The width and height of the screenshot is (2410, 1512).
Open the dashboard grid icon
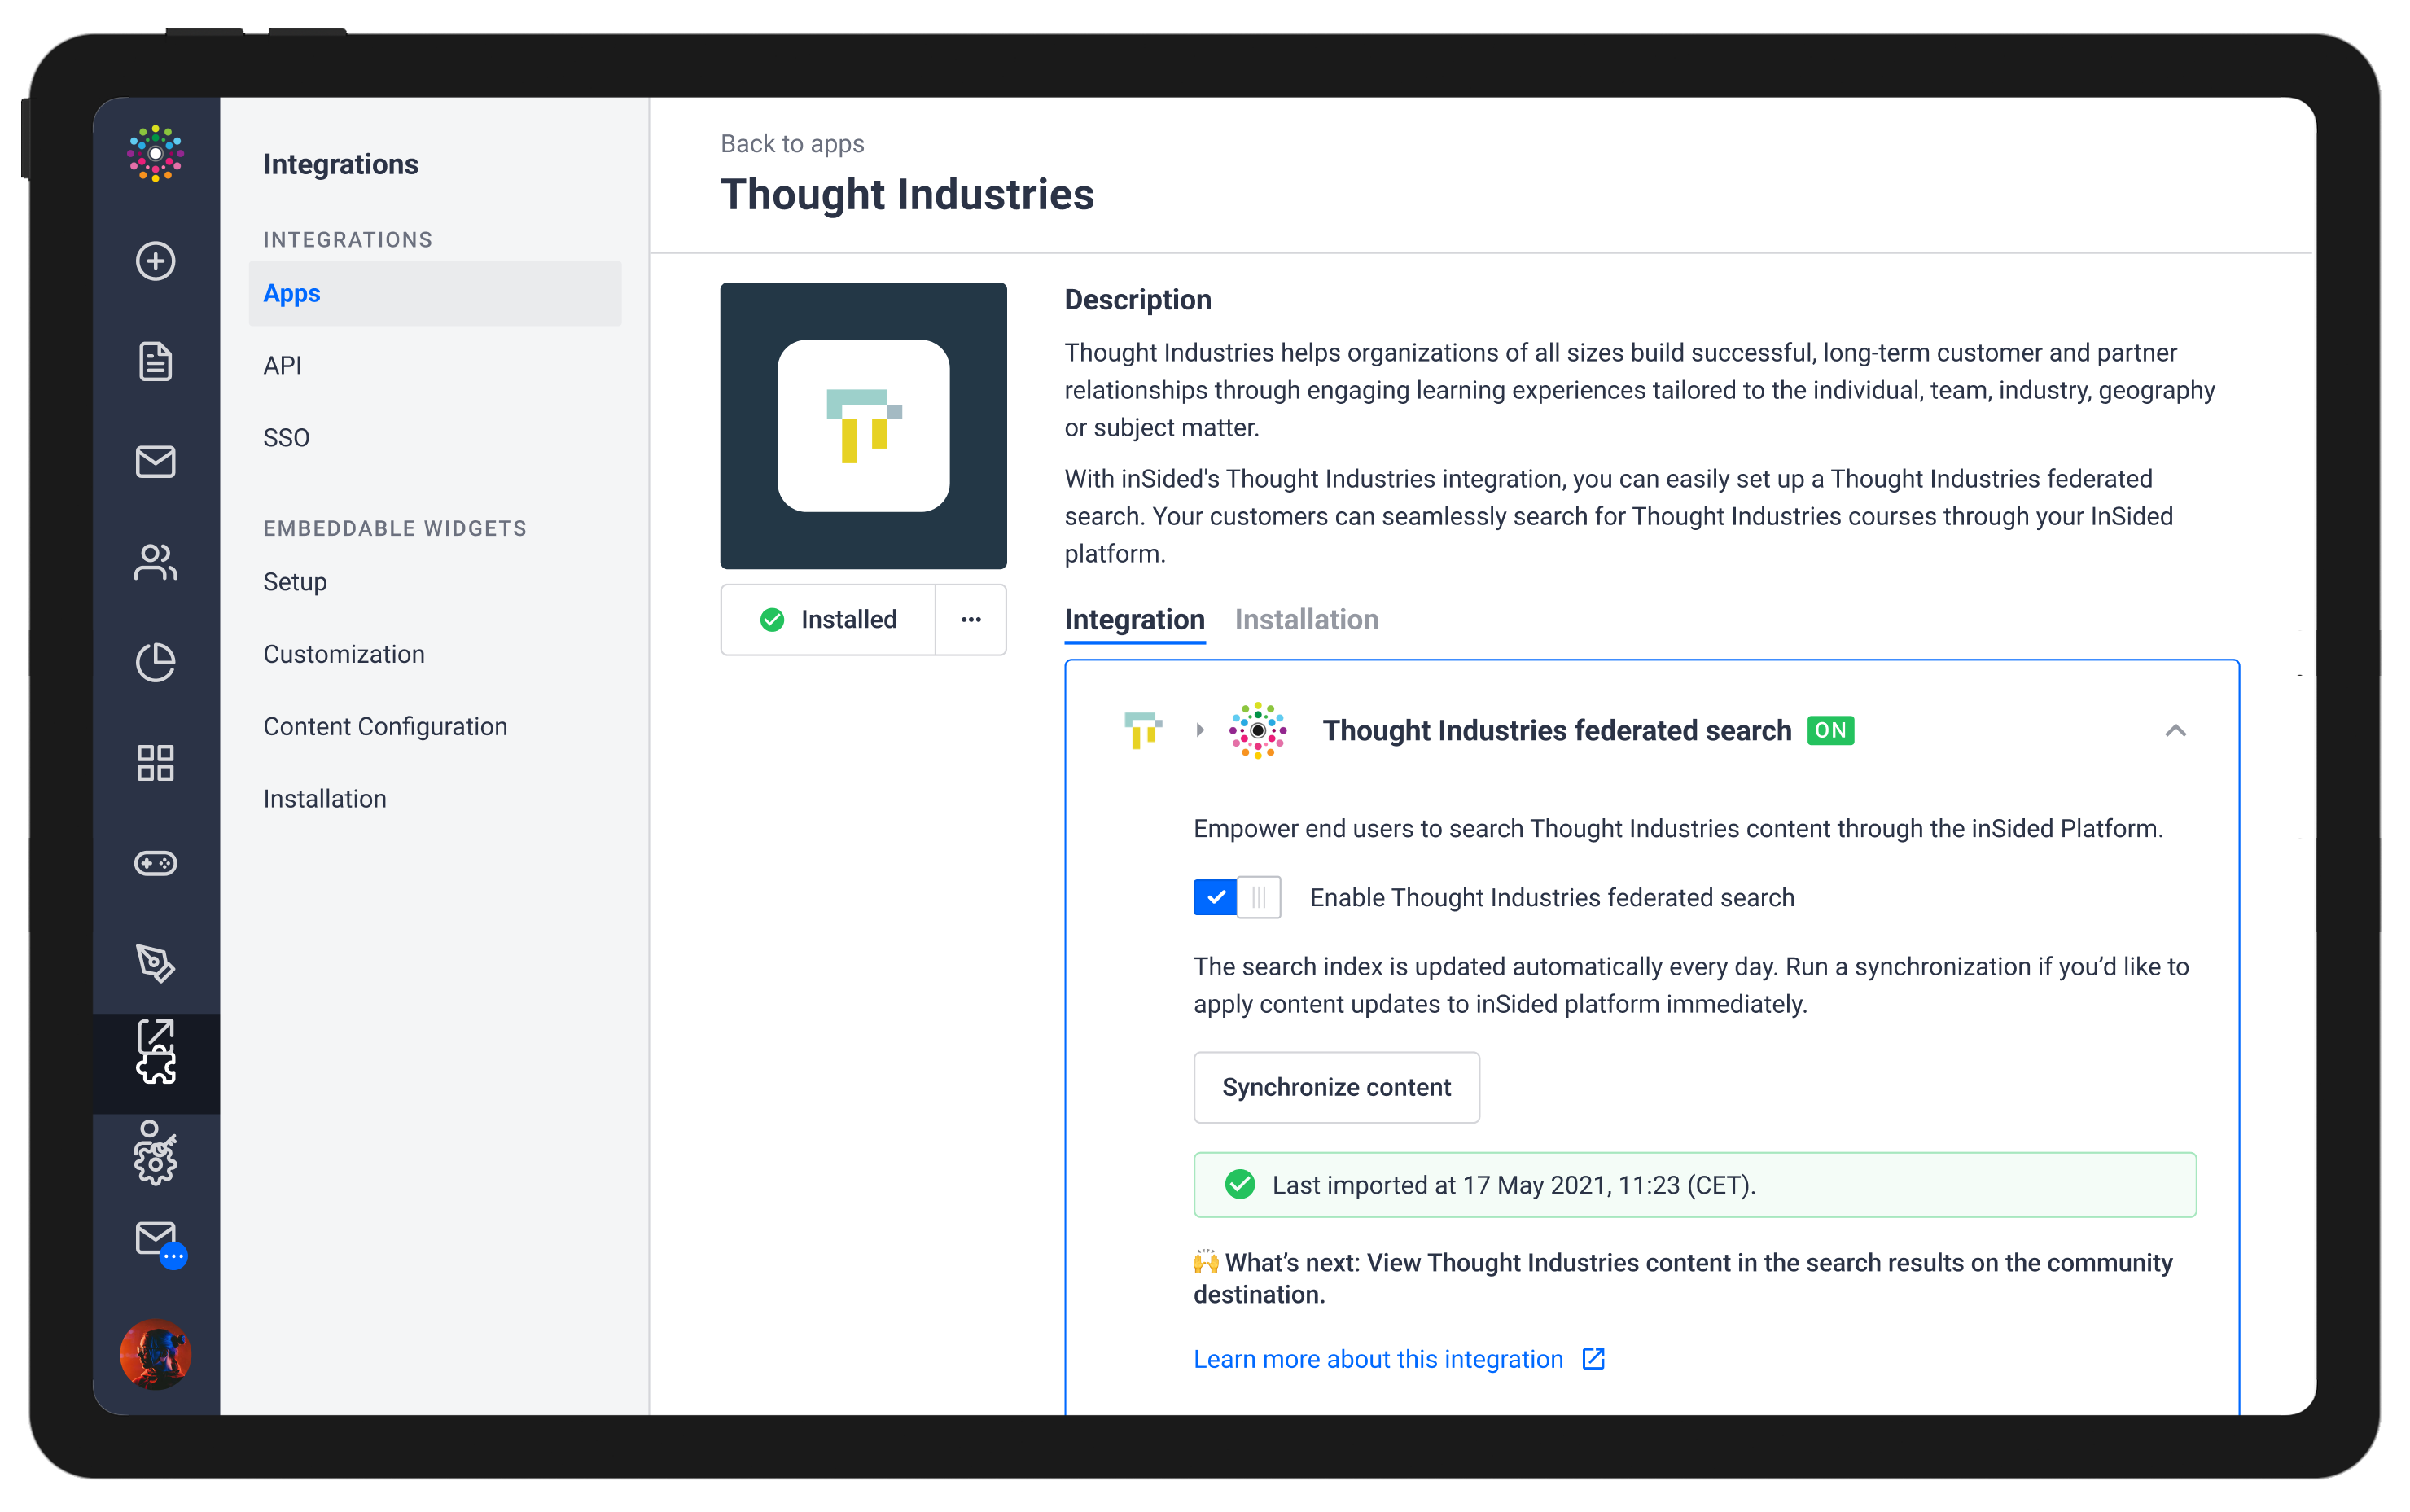[x=155, y=762]
